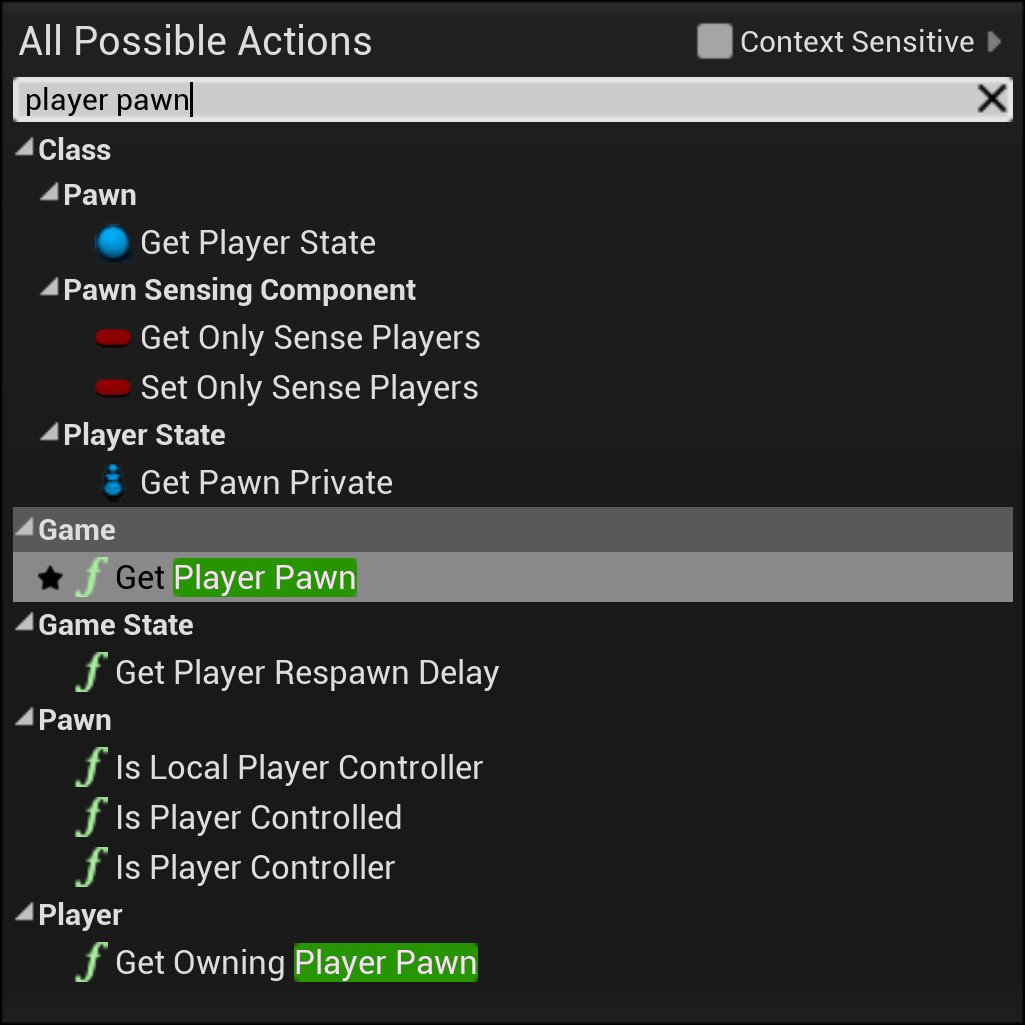This screenshot has width=1025, height=1025.
Task: Select the blue object pin icon beside Get Player State
Action: point(113,242)
